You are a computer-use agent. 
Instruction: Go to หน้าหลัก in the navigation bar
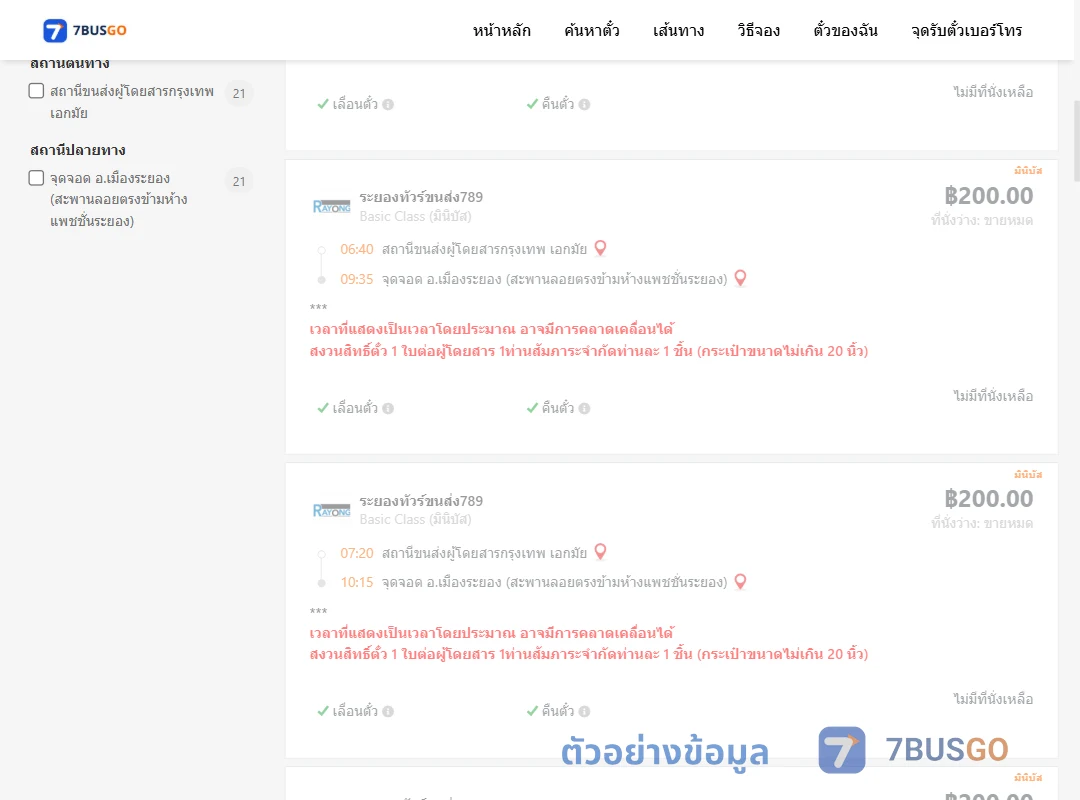tap(501, 30)
